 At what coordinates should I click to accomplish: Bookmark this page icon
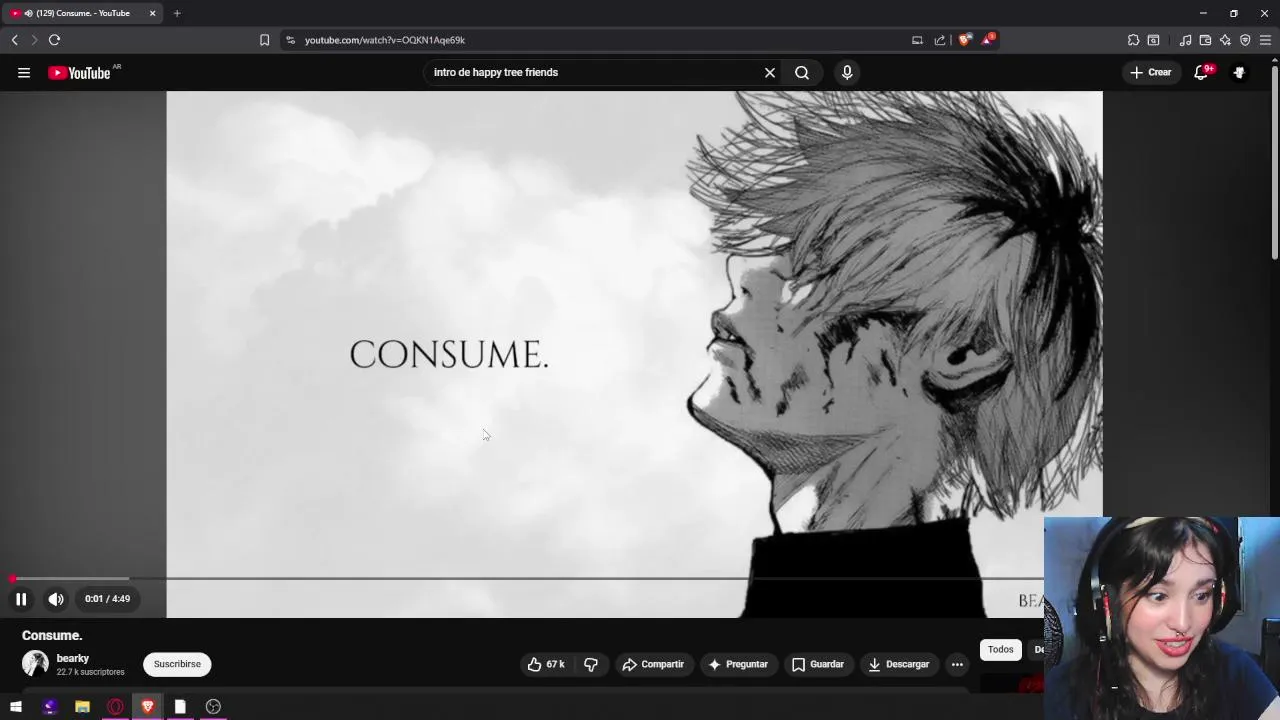point(264,40)
